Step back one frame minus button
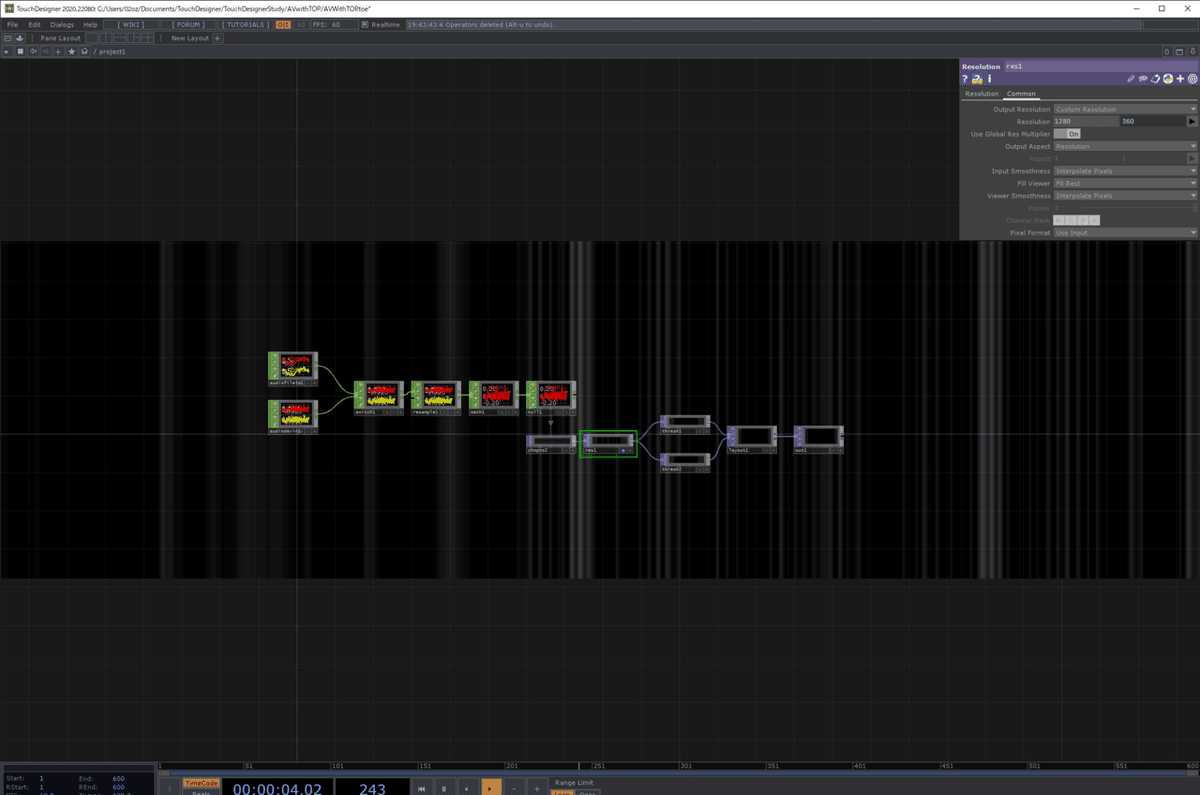This screenshot has width=1200, height=795. coord(514,789)
